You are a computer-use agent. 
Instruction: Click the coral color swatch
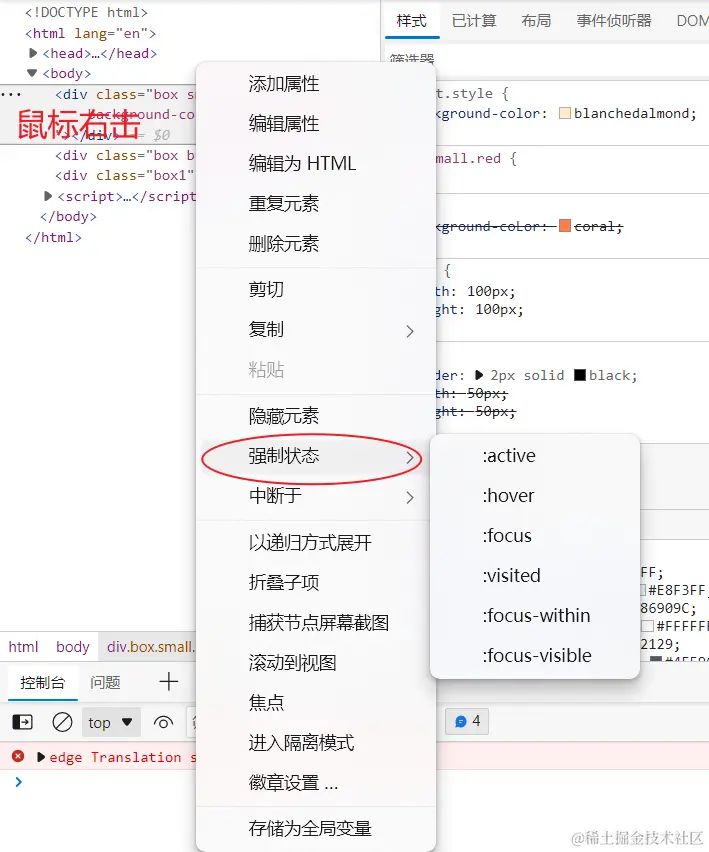click(x=564, y=225)
